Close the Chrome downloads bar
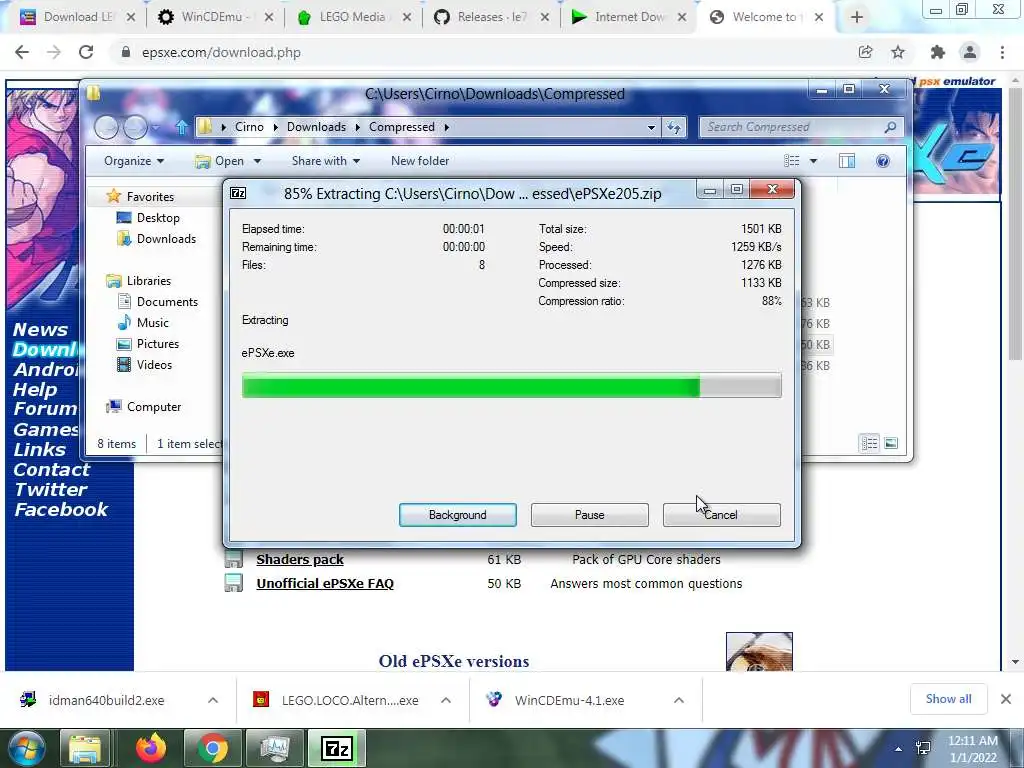This screenshot has height=768, width=1024. click(1006, 699)
